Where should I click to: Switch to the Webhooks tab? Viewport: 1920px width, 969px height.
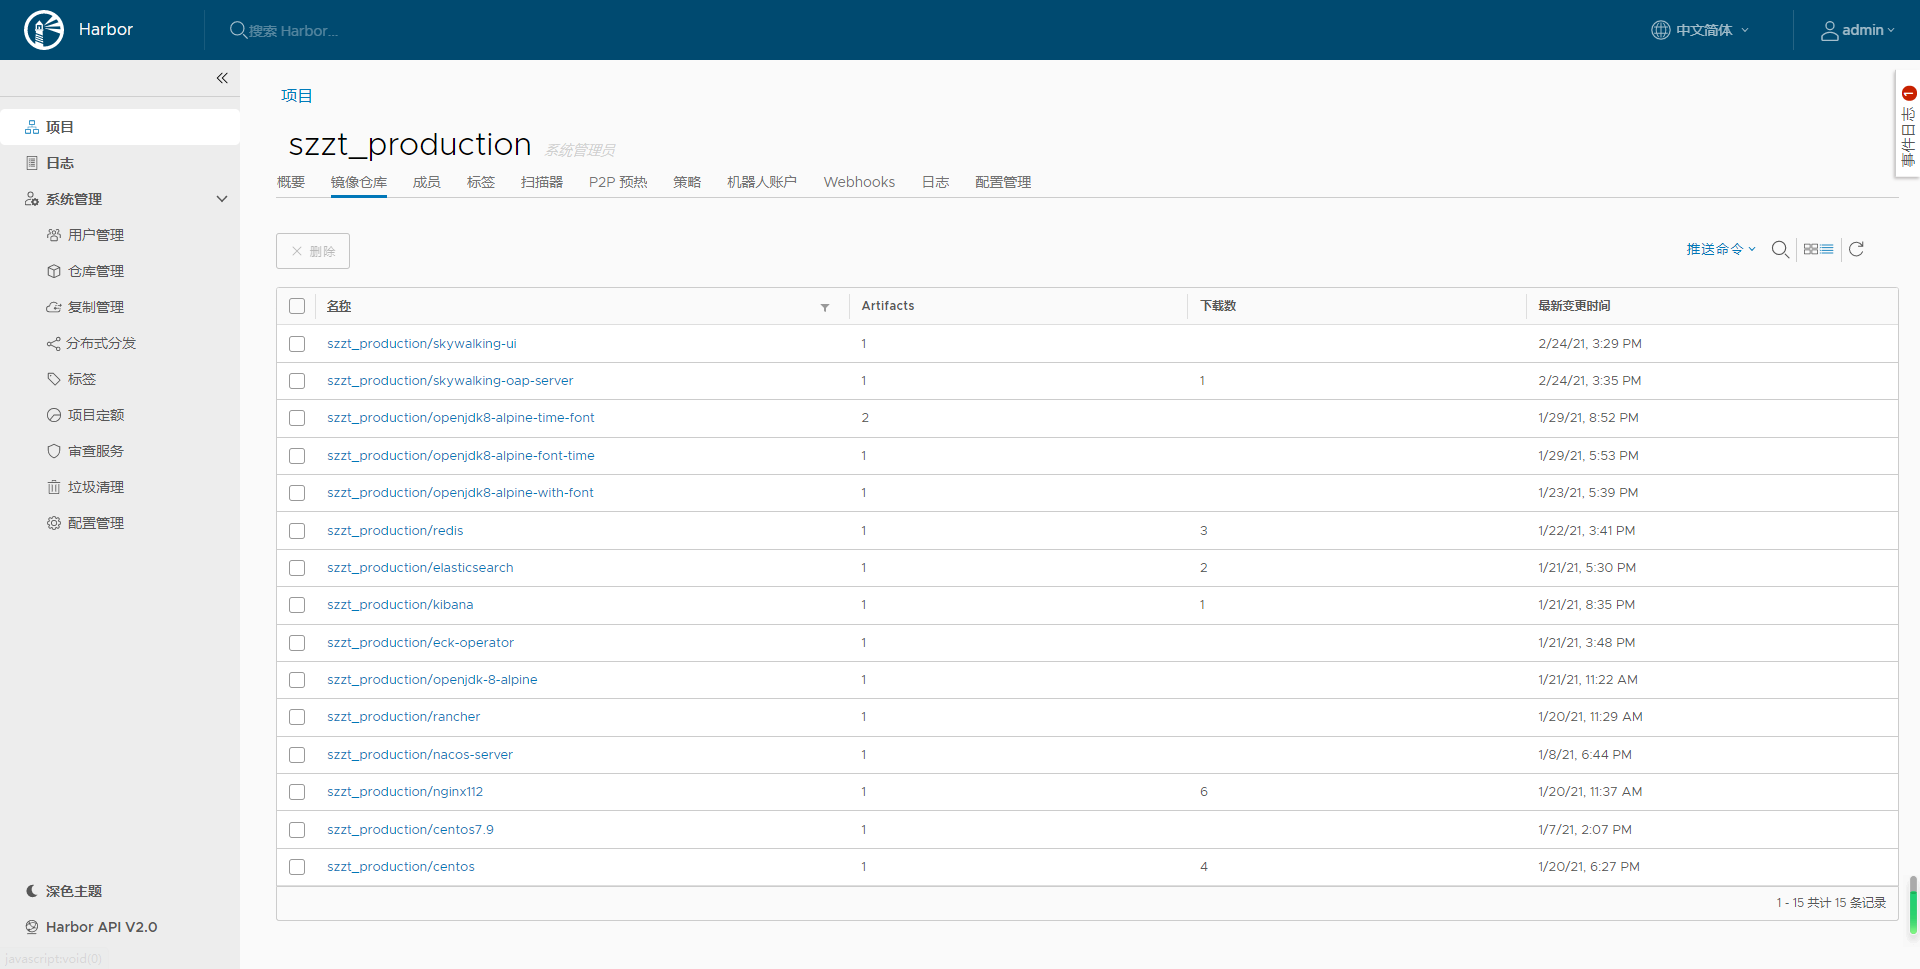tap(859, 182)
